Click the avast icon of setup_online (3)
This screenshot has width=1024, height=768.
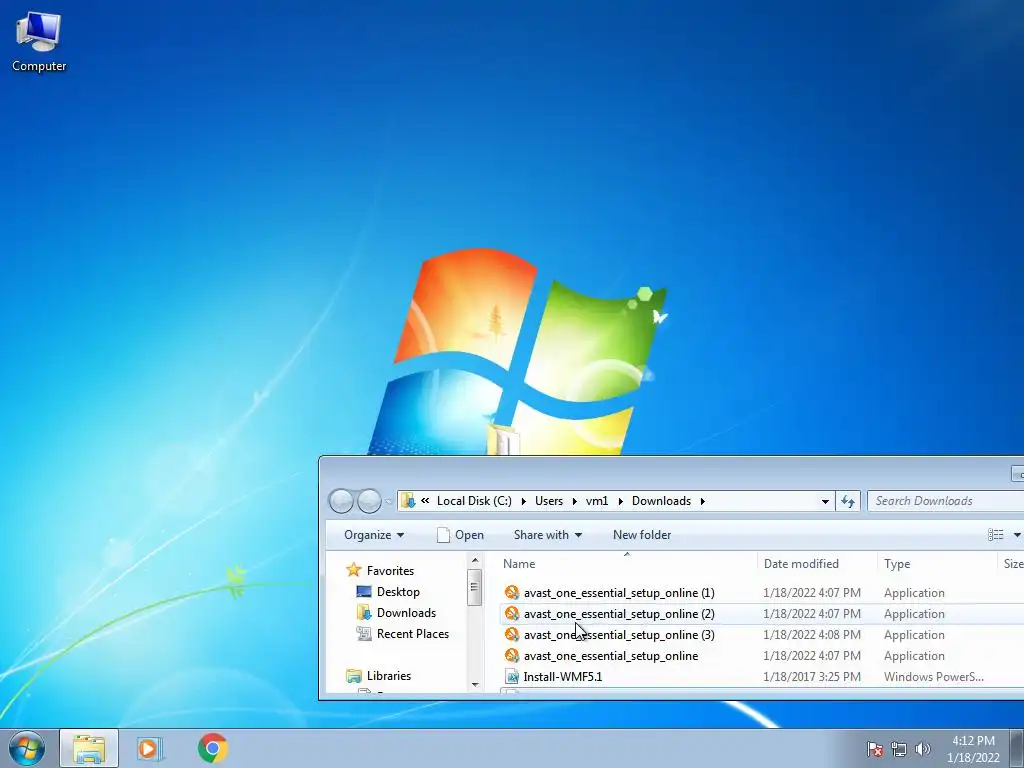click(x=512, y=634)
